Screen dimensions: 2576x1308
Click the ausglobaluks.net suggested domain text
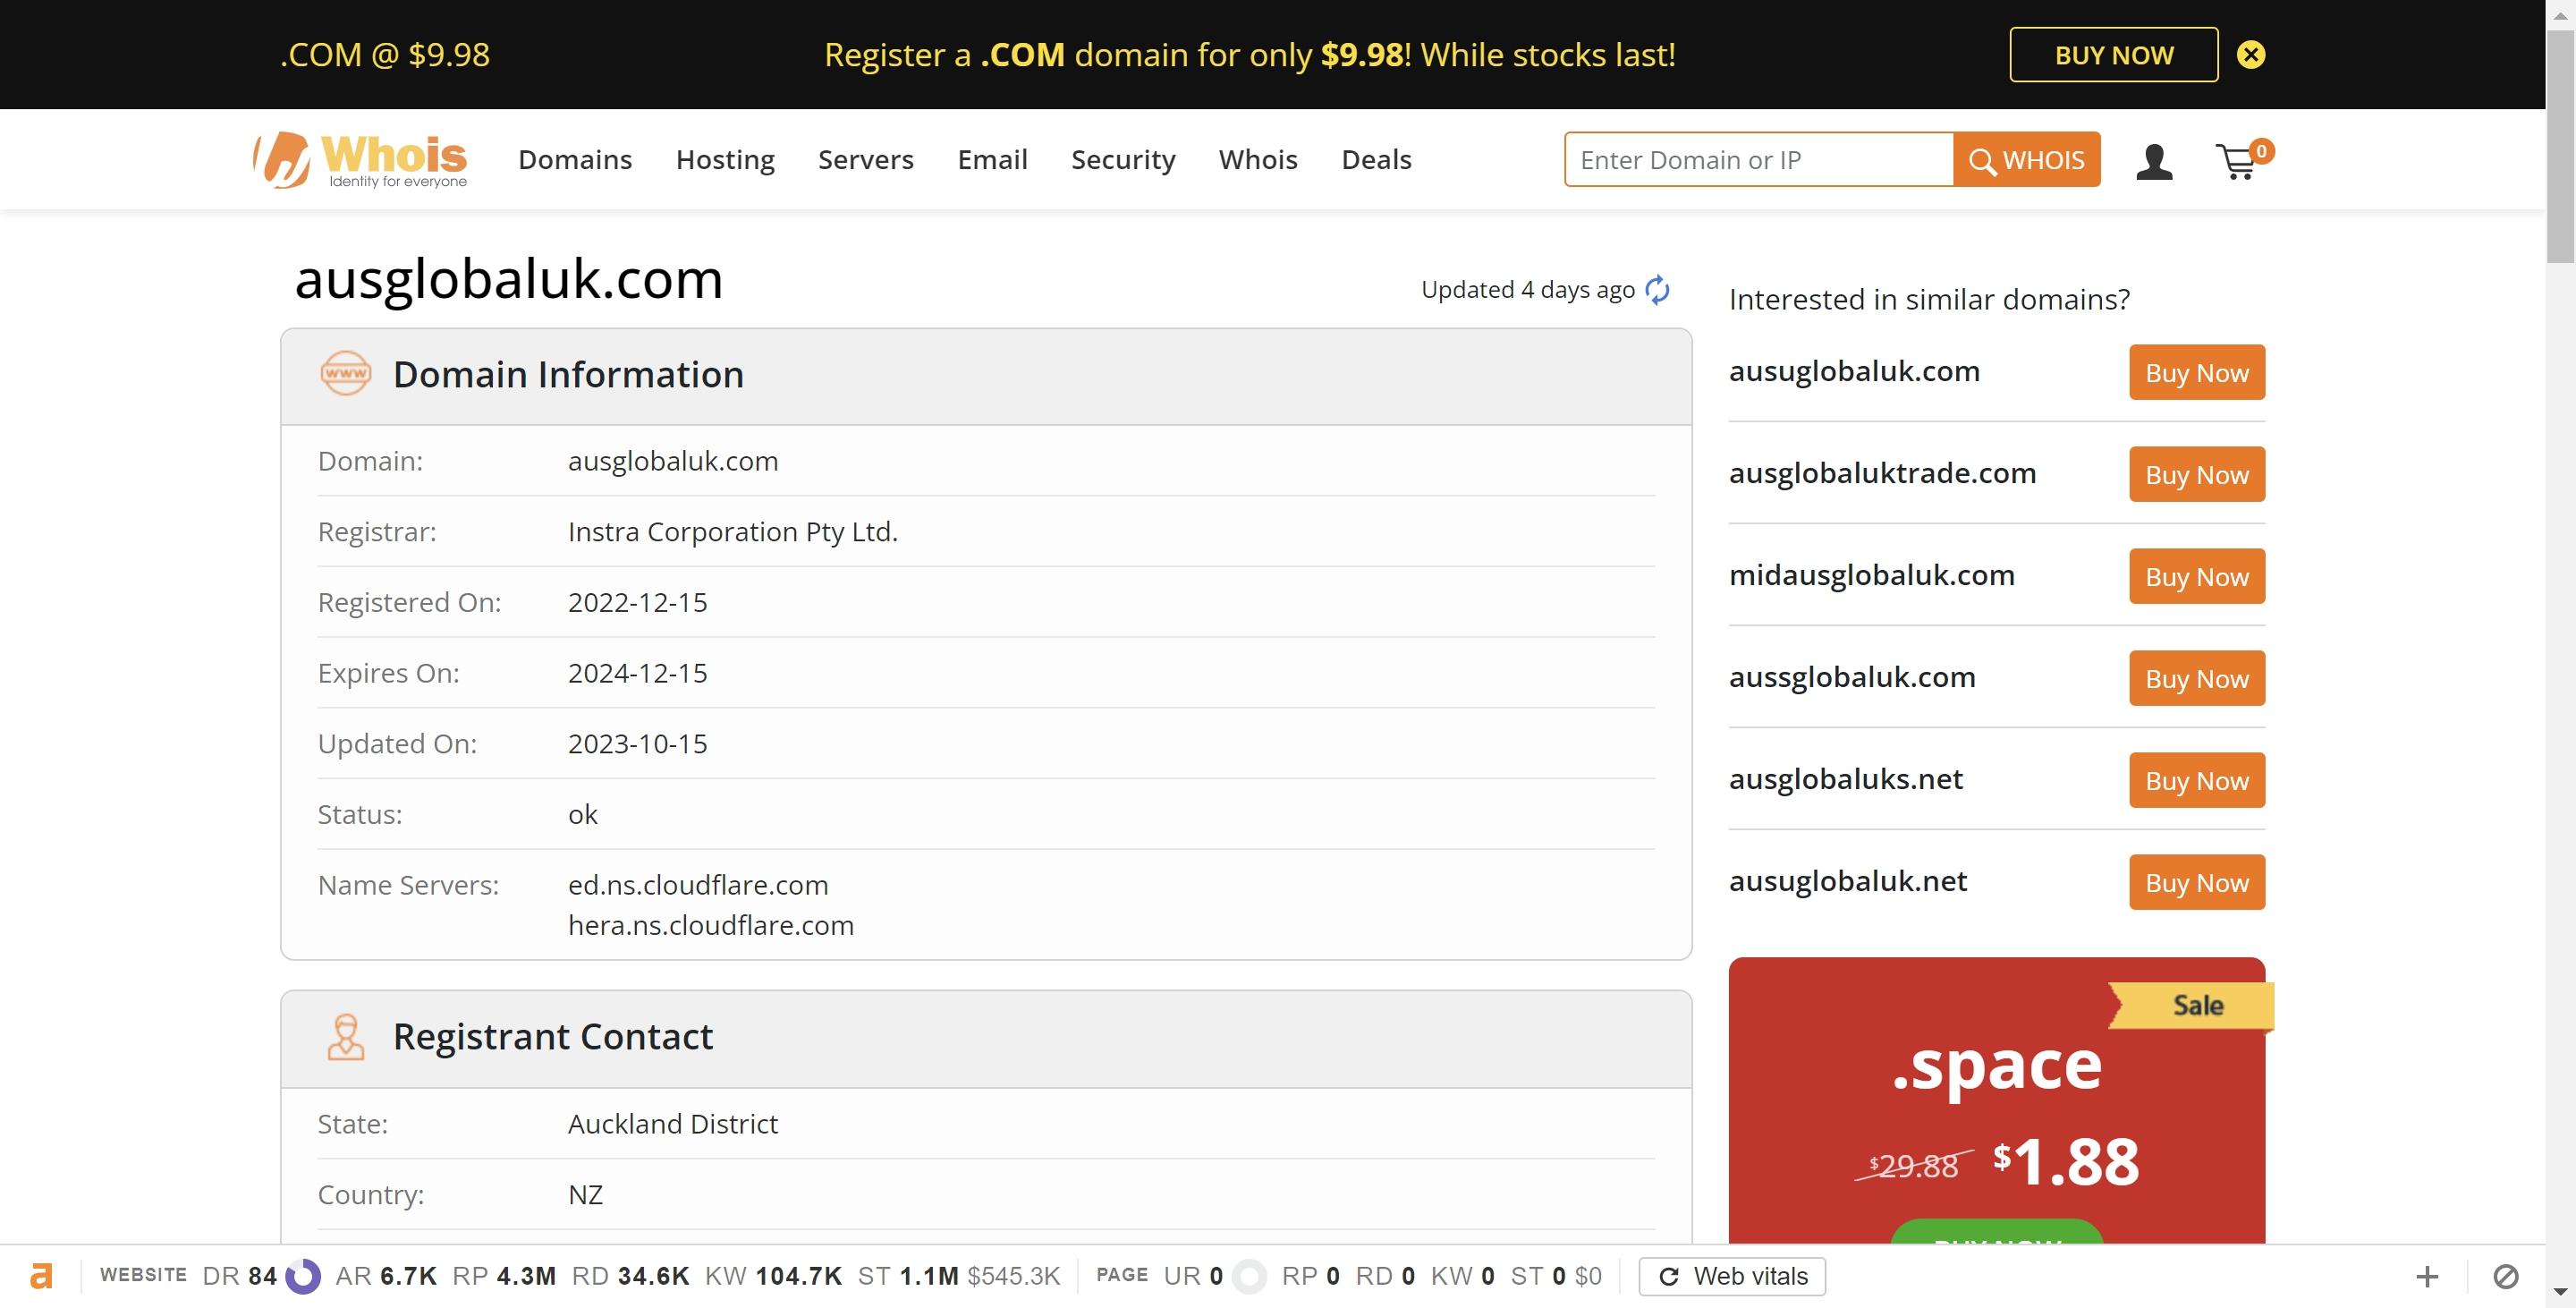pos(1846,779)
